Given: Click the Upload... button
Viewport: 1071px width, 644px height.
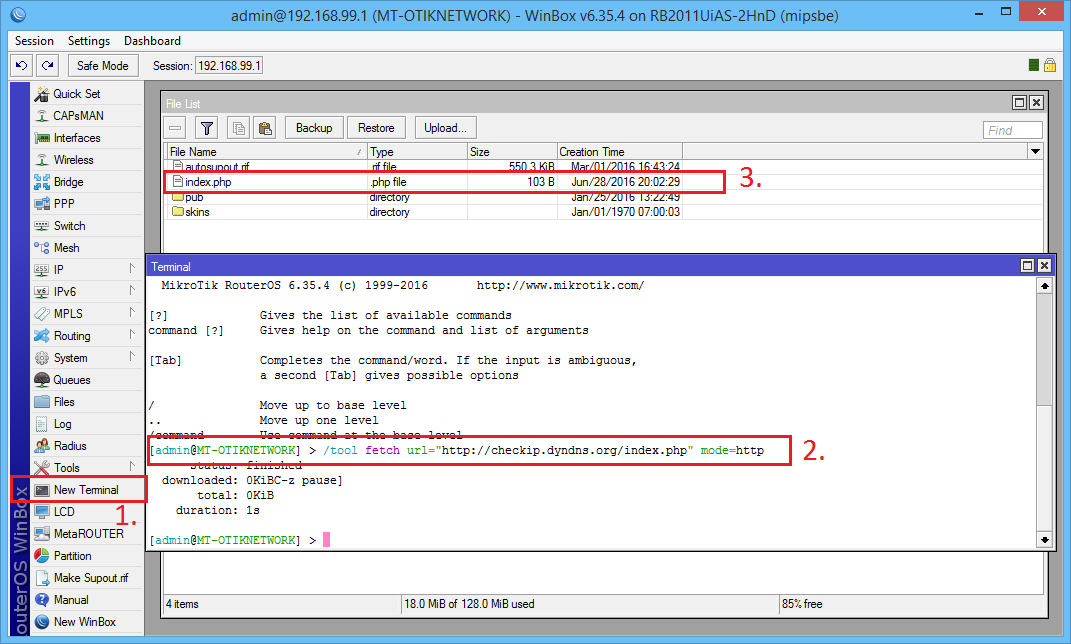Looking at the screenshot, I should [x=445, y=128].
